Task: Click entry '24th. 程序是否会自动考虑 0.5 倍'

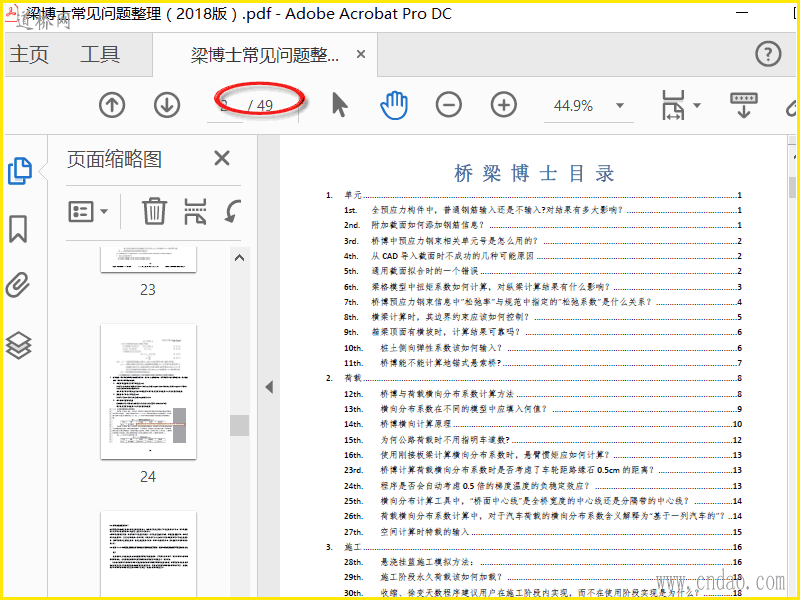Action: [x=543, y=486]
